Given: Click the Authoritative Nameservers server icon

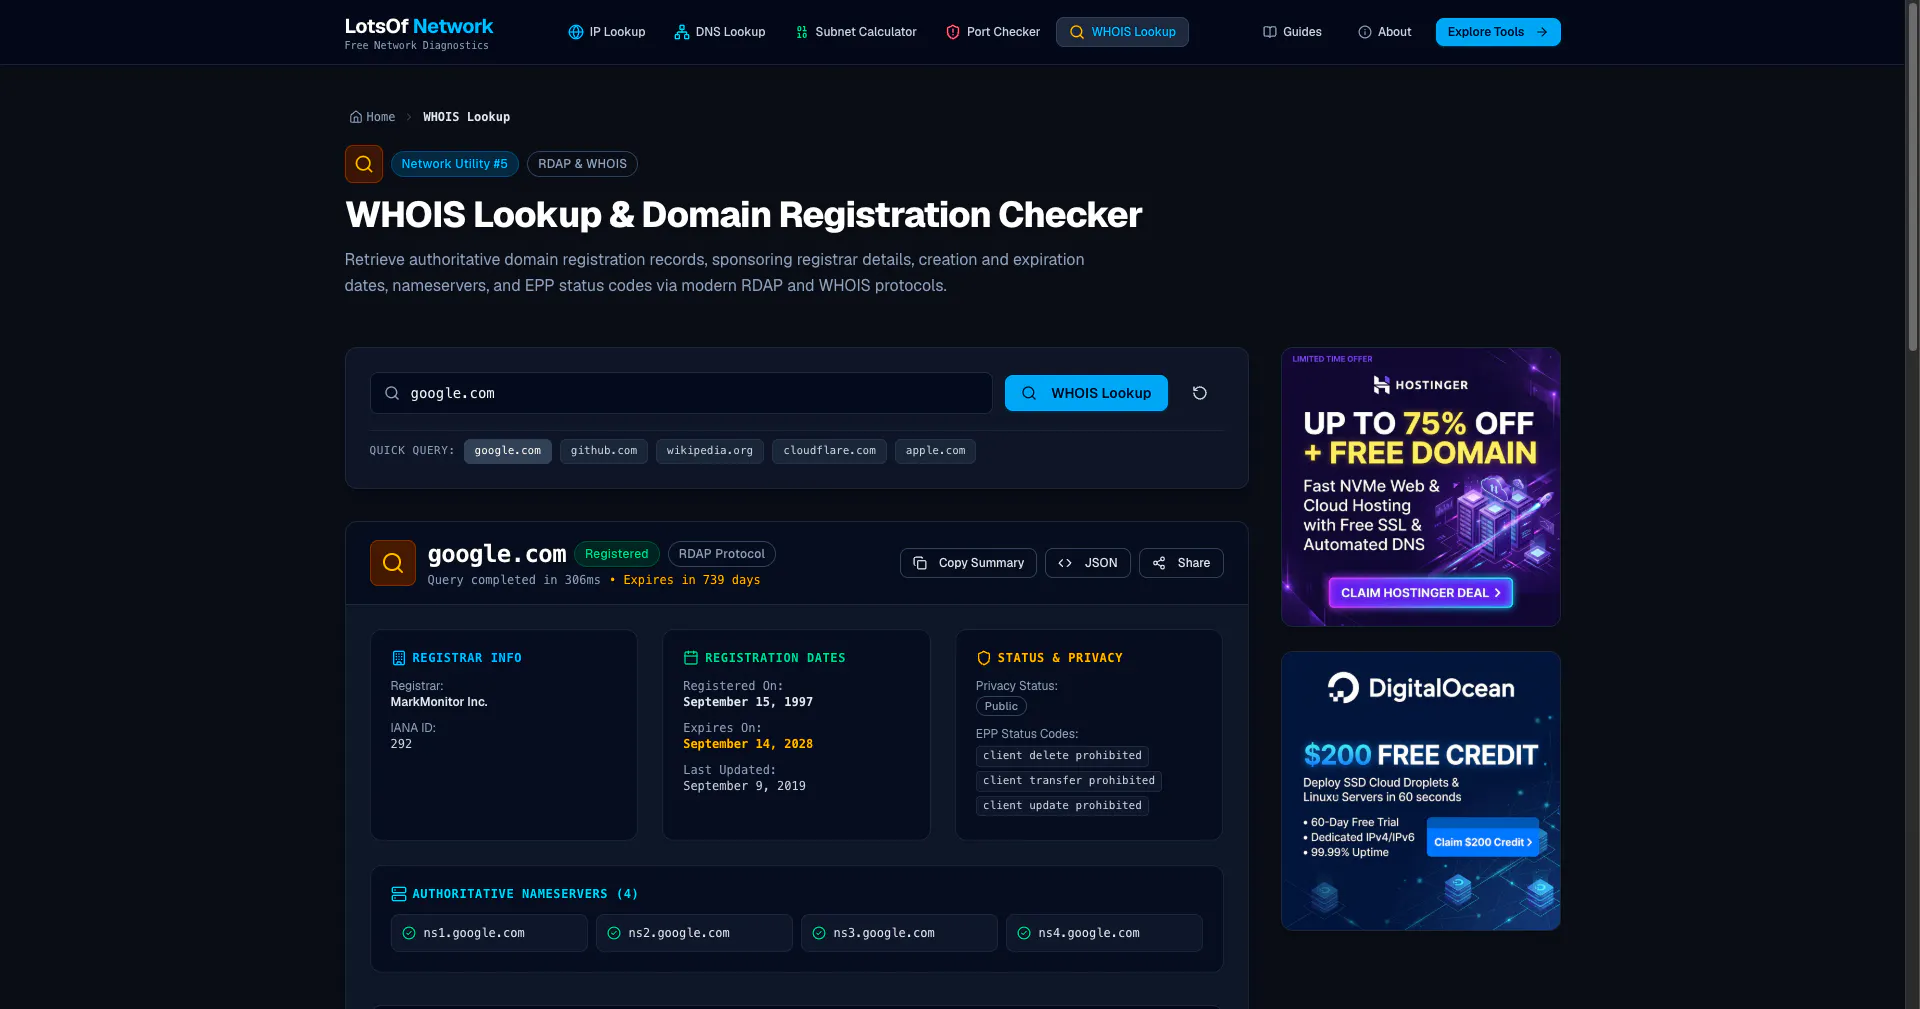Looking at the screenshot, I should click(x=398, y=894).
